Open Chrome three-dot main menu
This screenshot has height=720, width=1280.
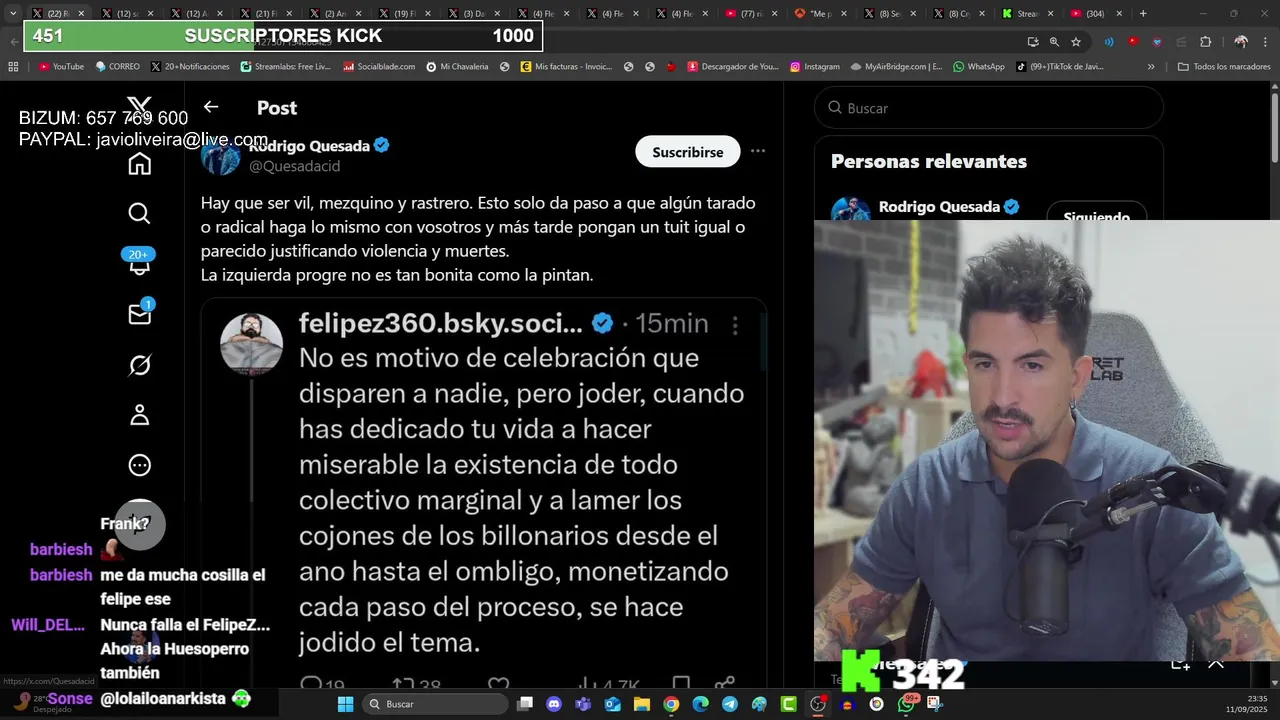(1265, 42)
